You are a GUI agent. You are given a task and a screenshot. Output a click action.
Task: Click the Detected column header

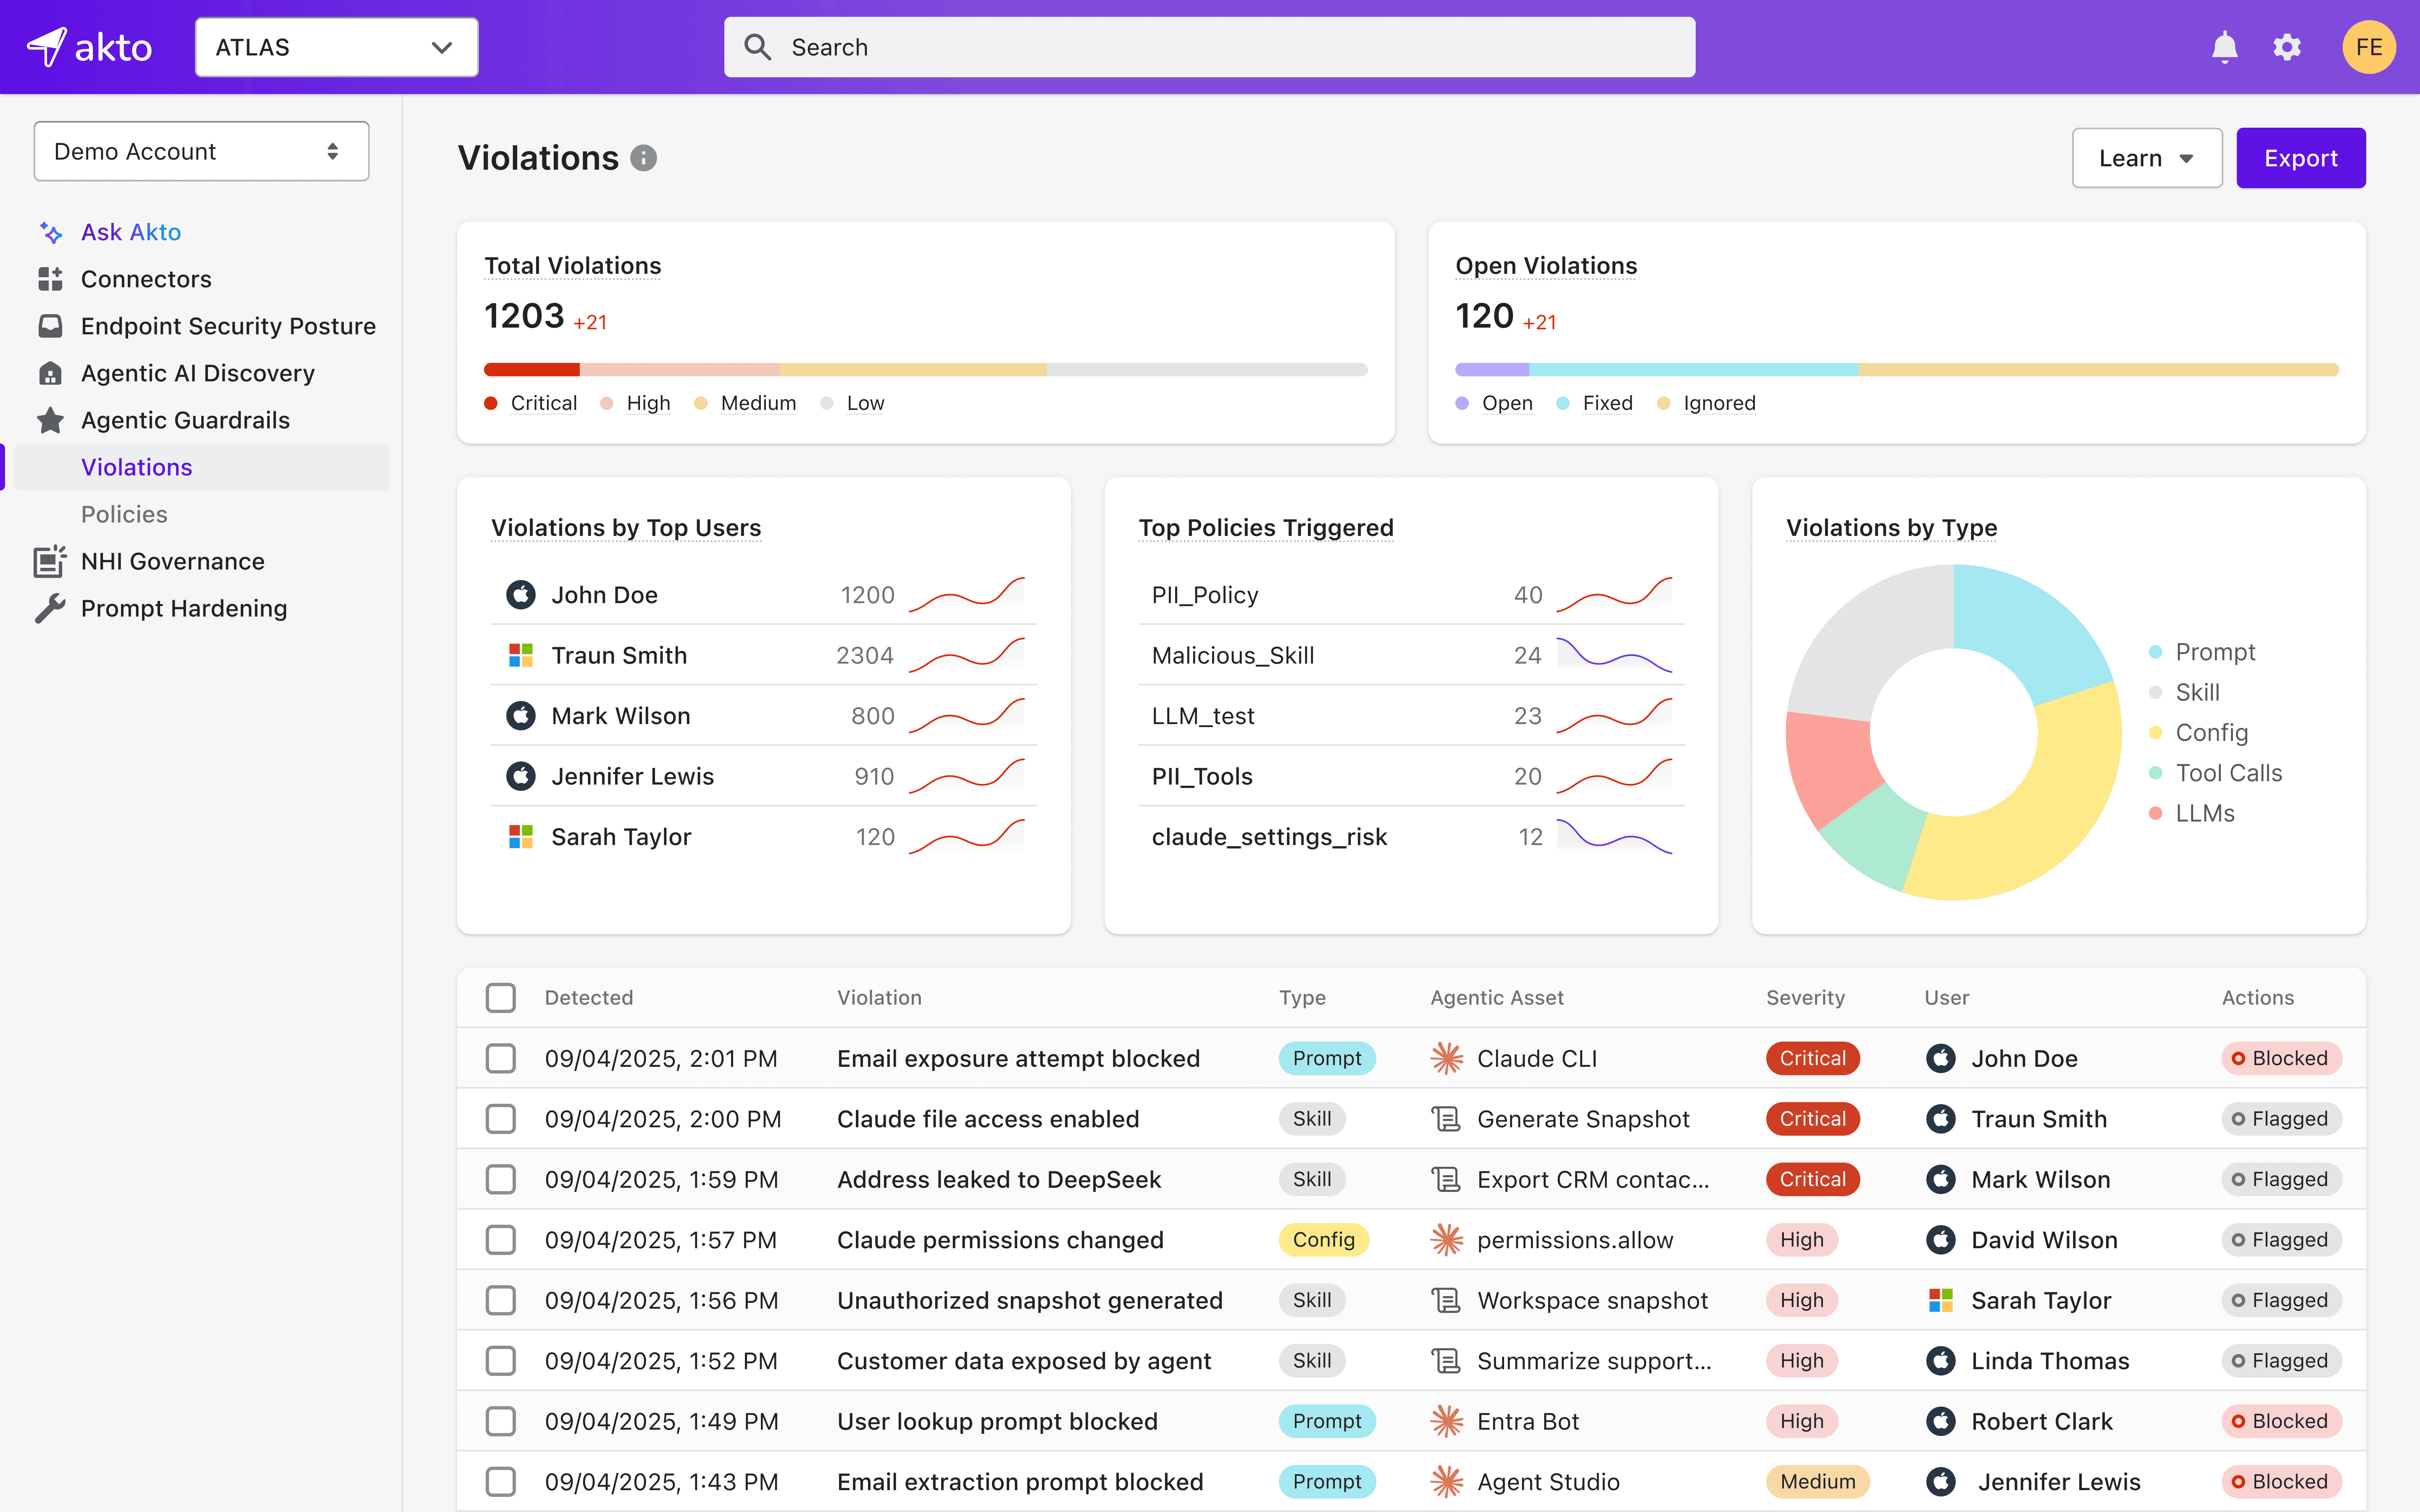589,997
